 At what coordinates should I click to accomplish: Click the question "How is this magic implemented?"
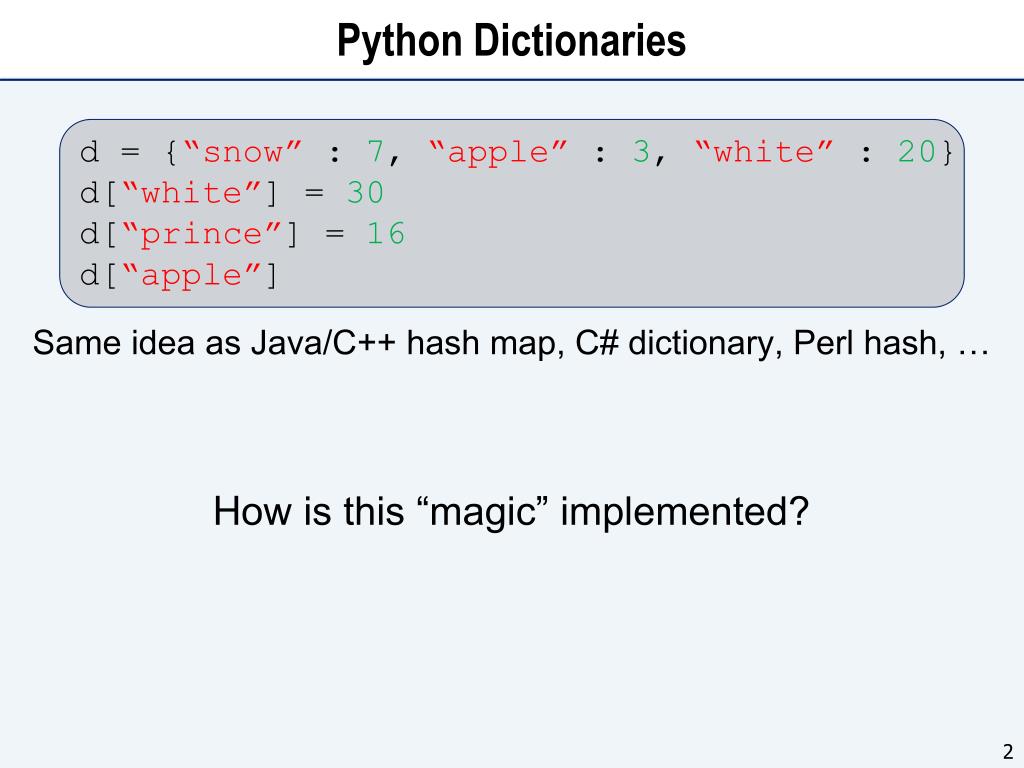tap(511, 511)
